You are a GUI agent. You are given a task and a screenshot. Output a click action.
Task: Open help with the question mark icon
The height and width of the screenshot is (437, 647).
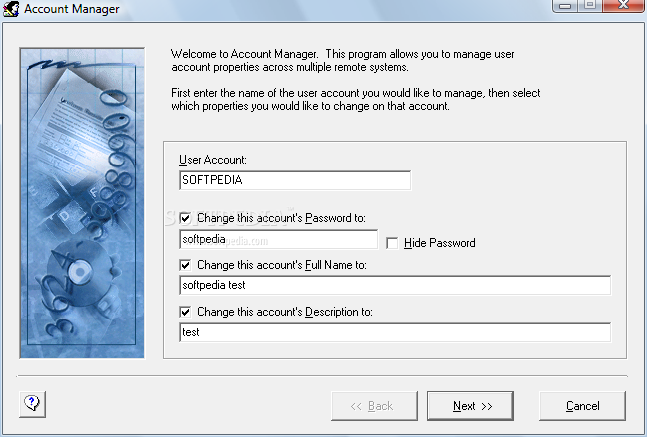pyautogui.click(x=32, y=404)
